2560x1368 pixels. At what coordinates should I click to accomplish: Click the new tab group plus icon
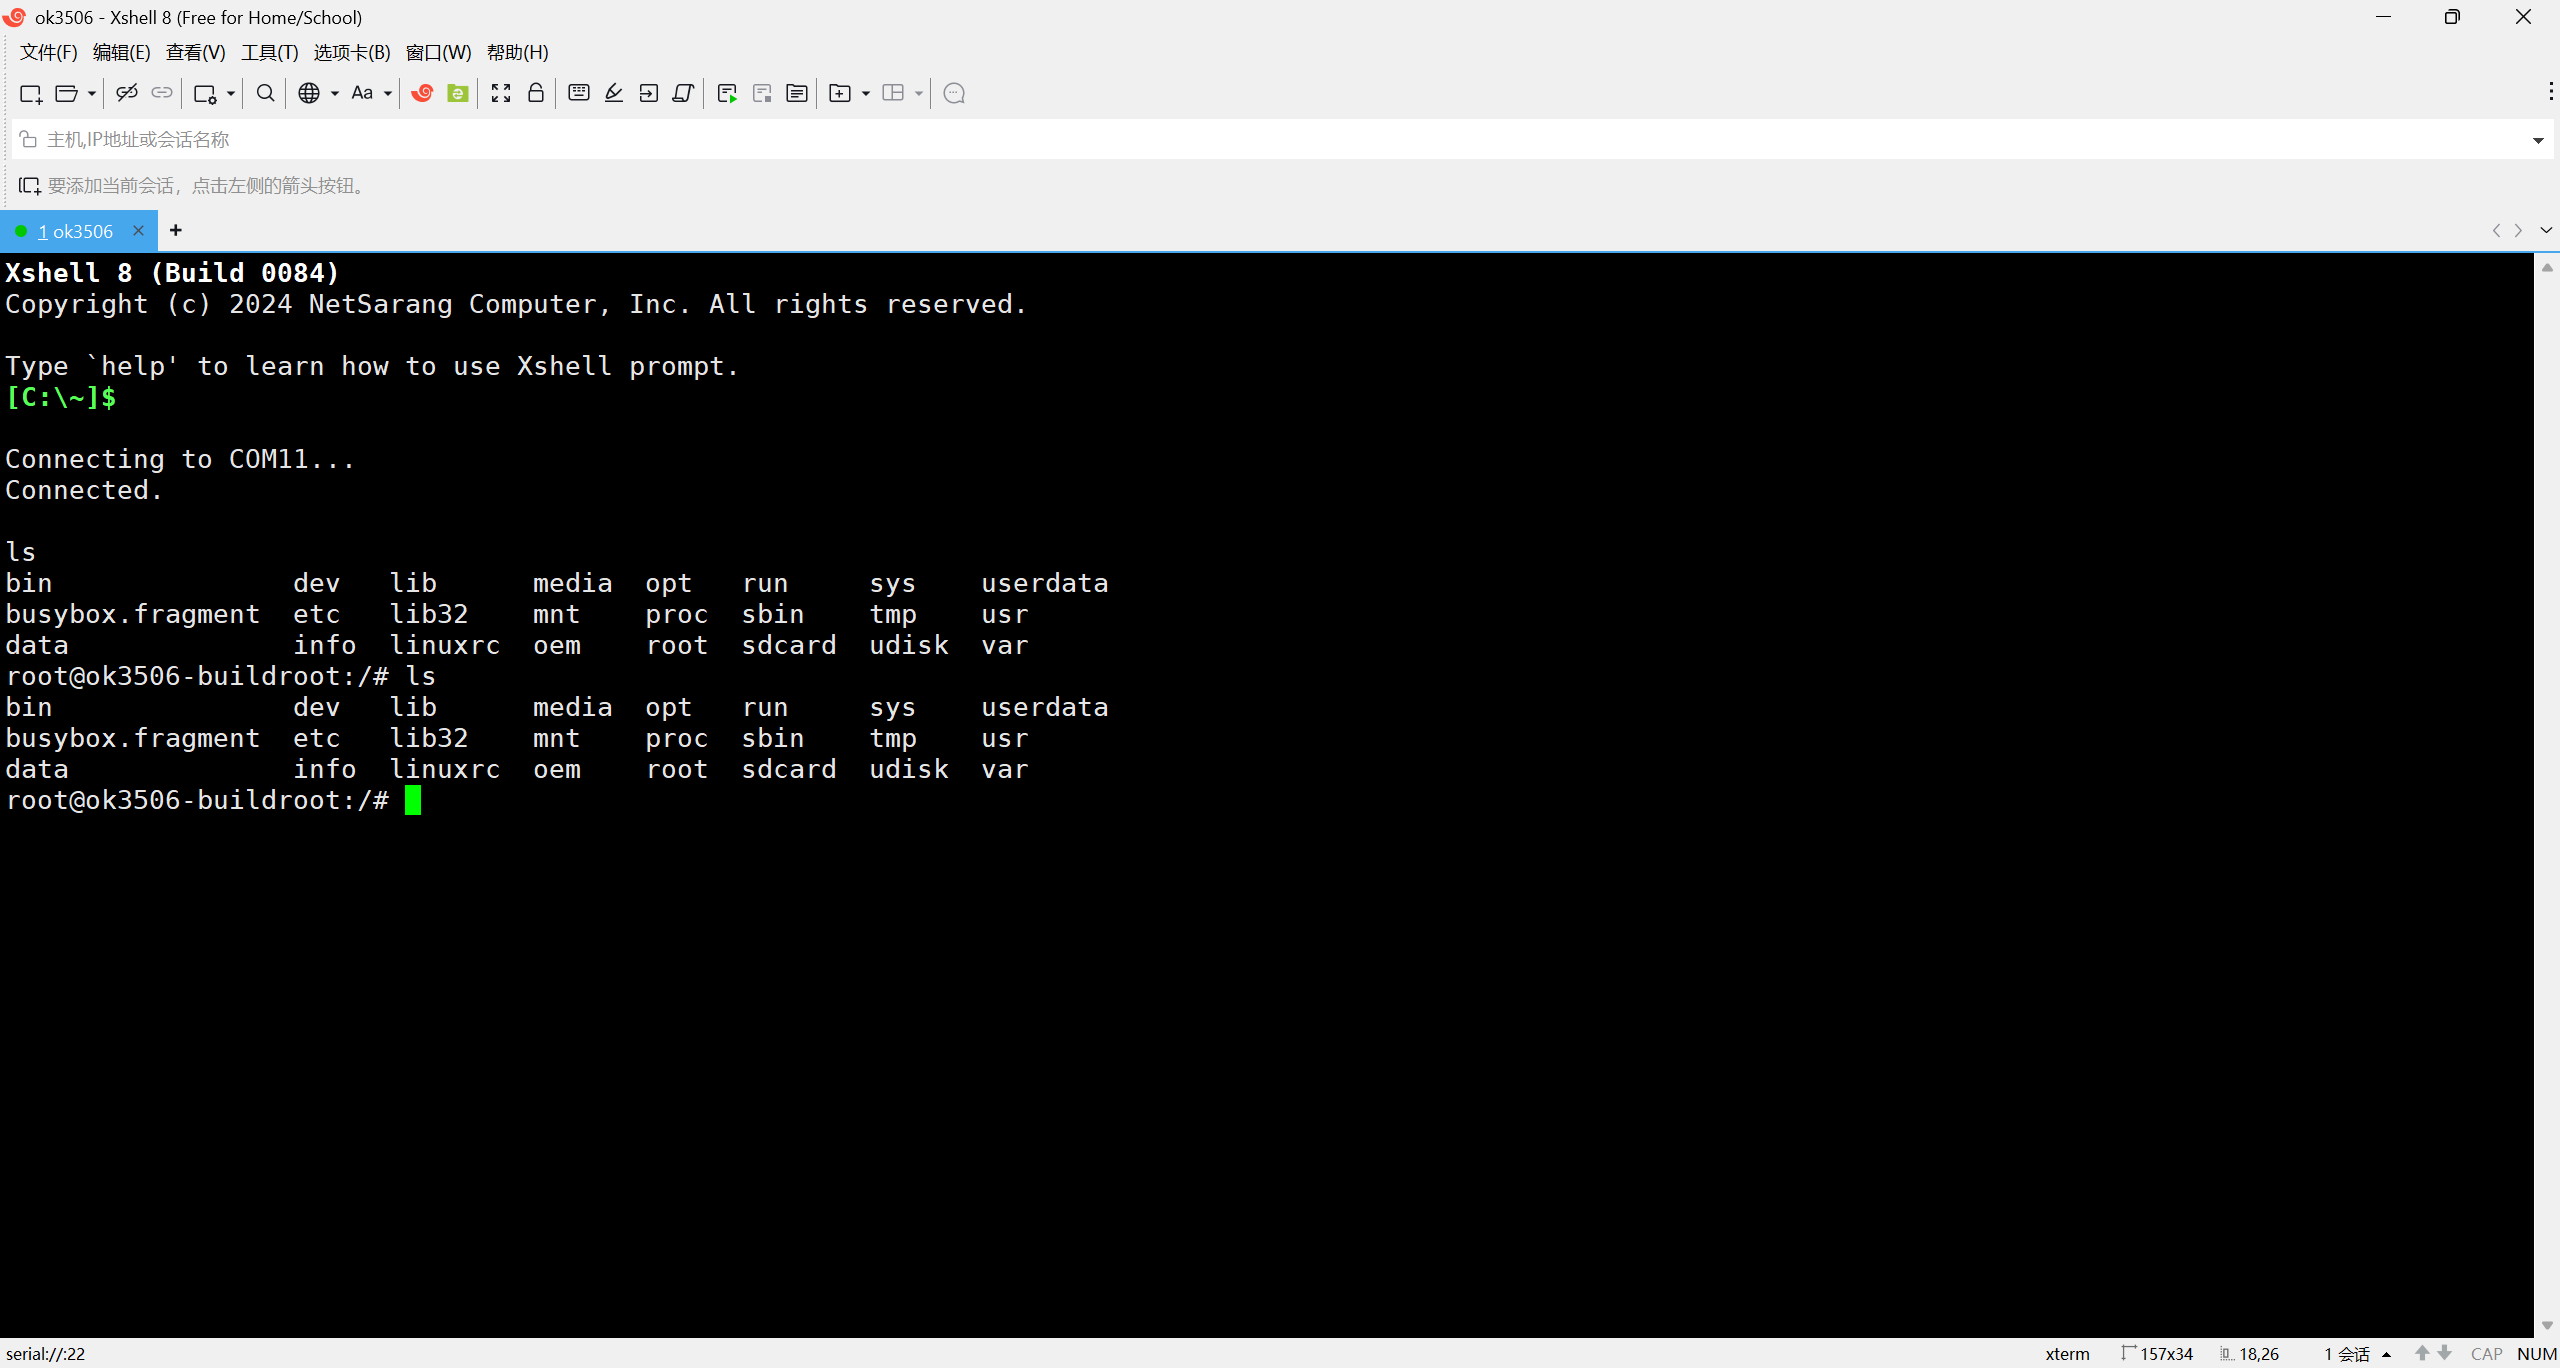coord(840,93)
